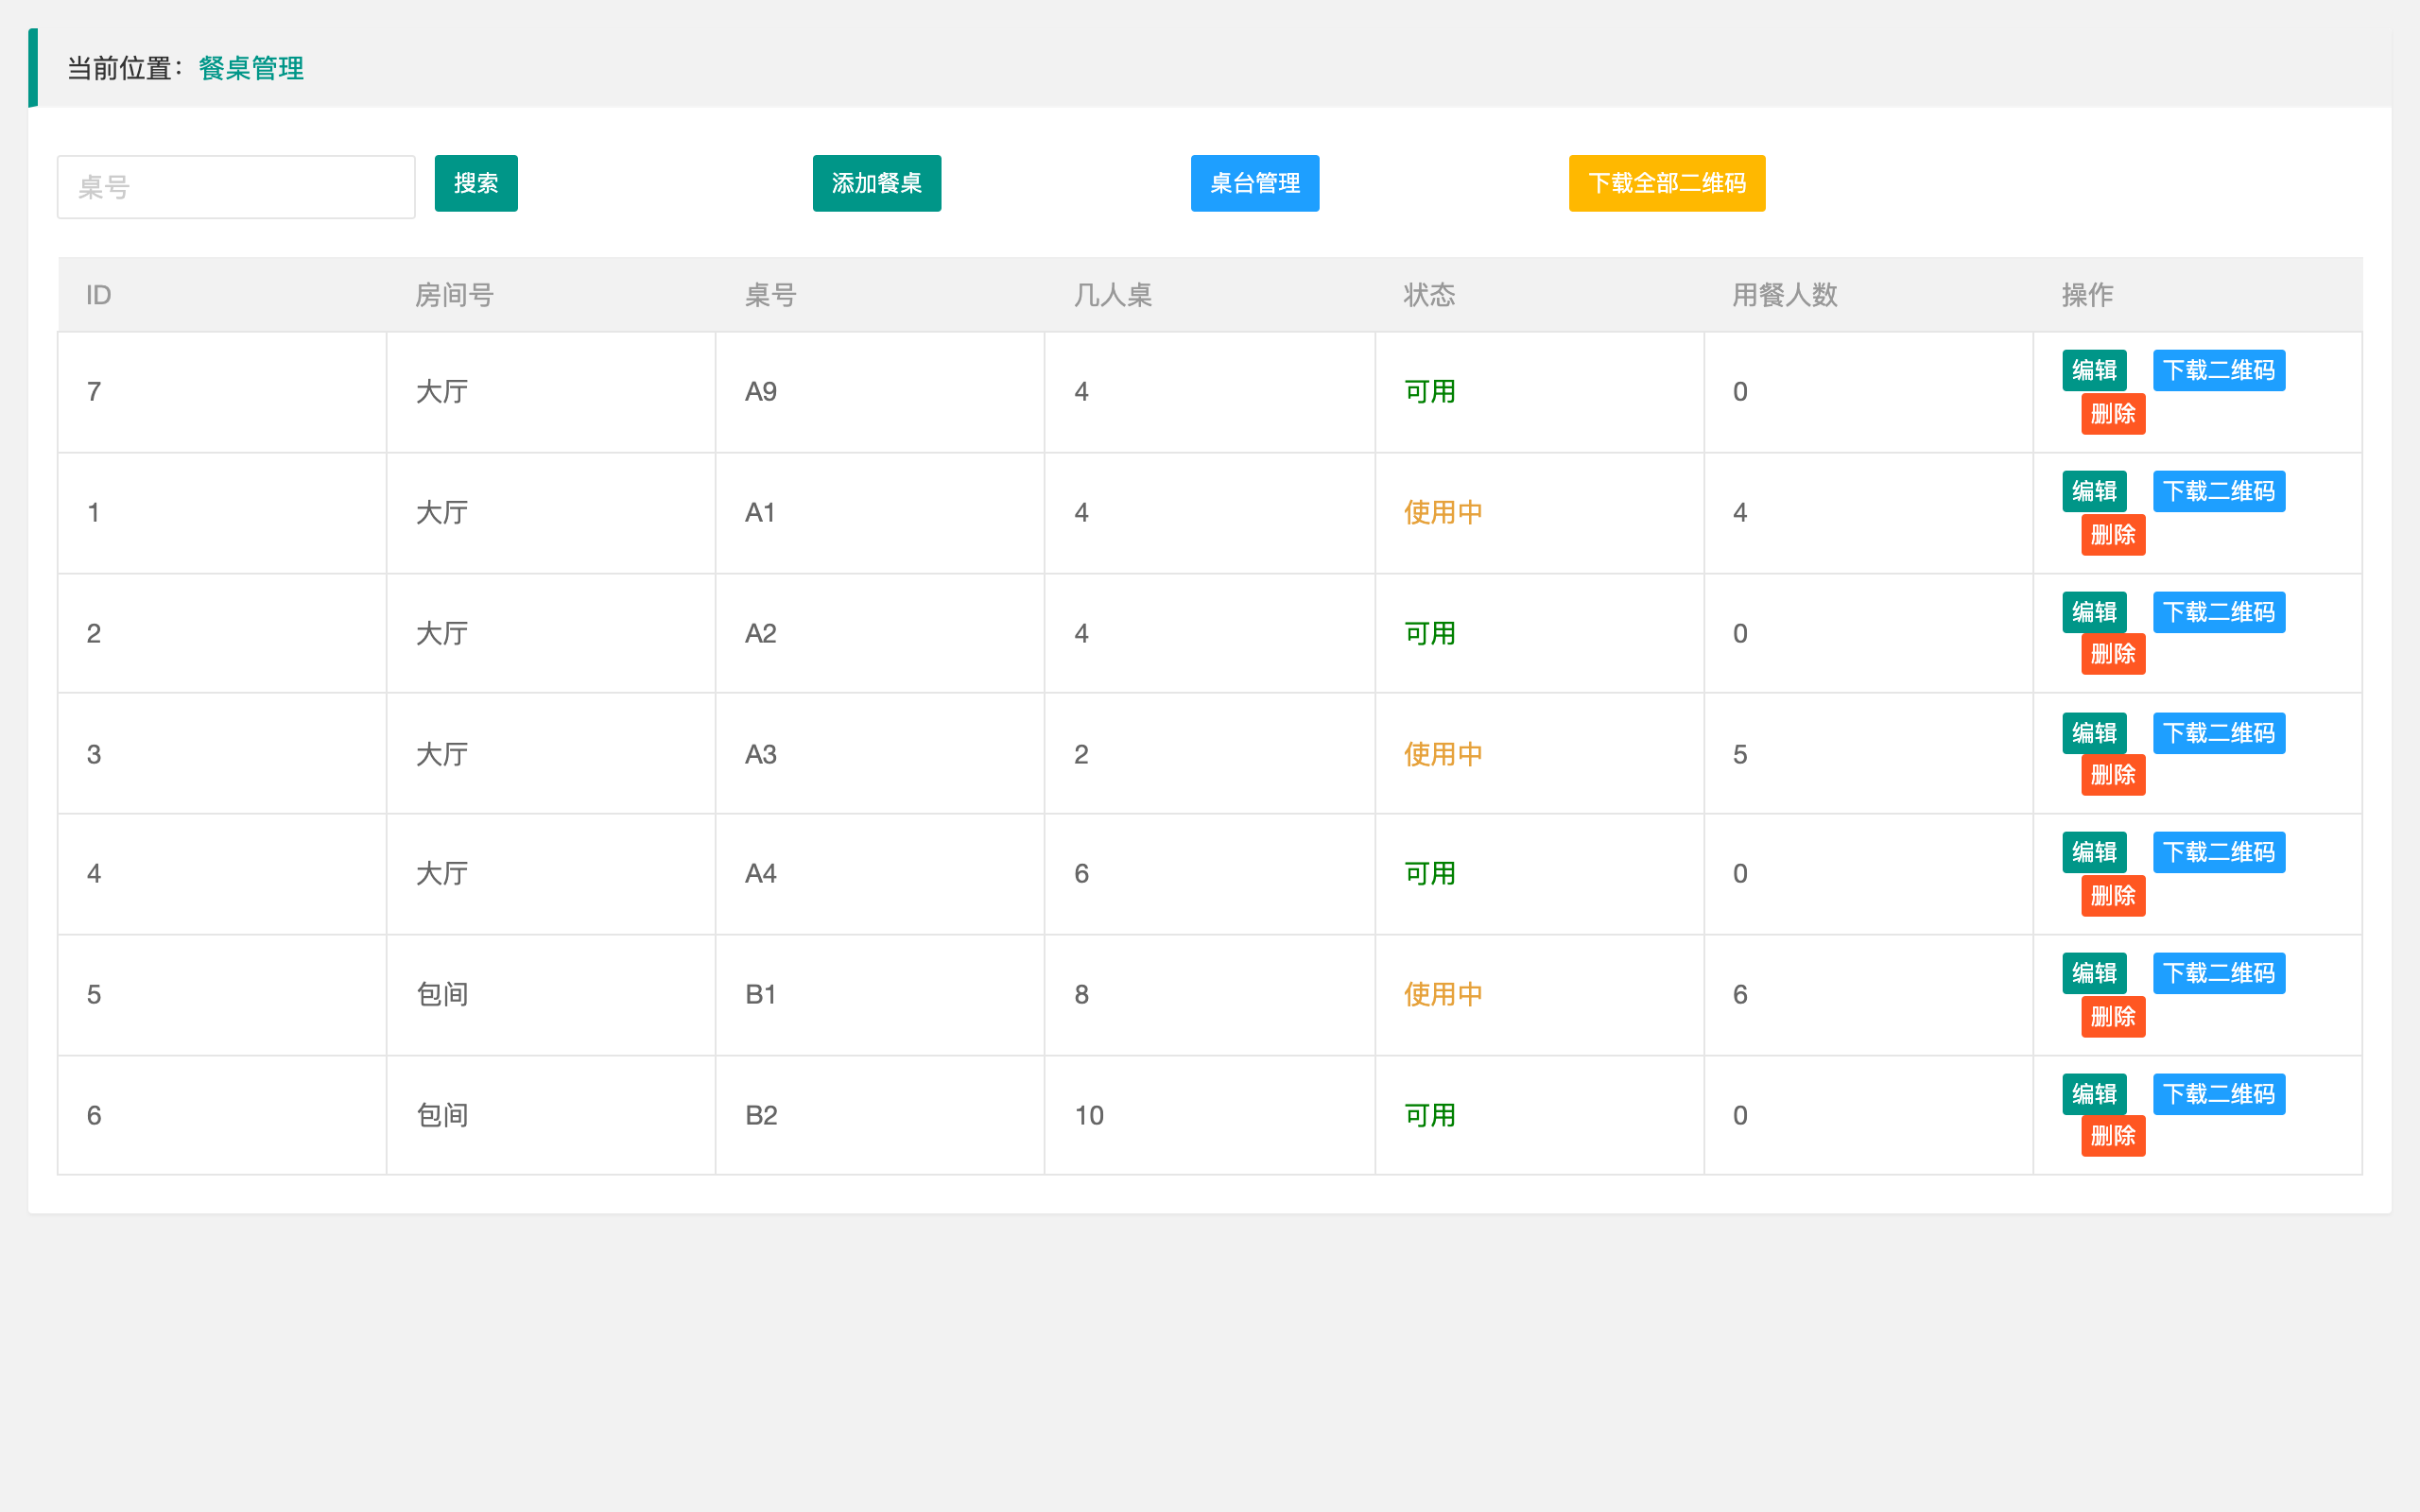The height and width of the screenshot is (1512, 2420).
Task: Delete table A9 row
Action: pos(2113,413)
